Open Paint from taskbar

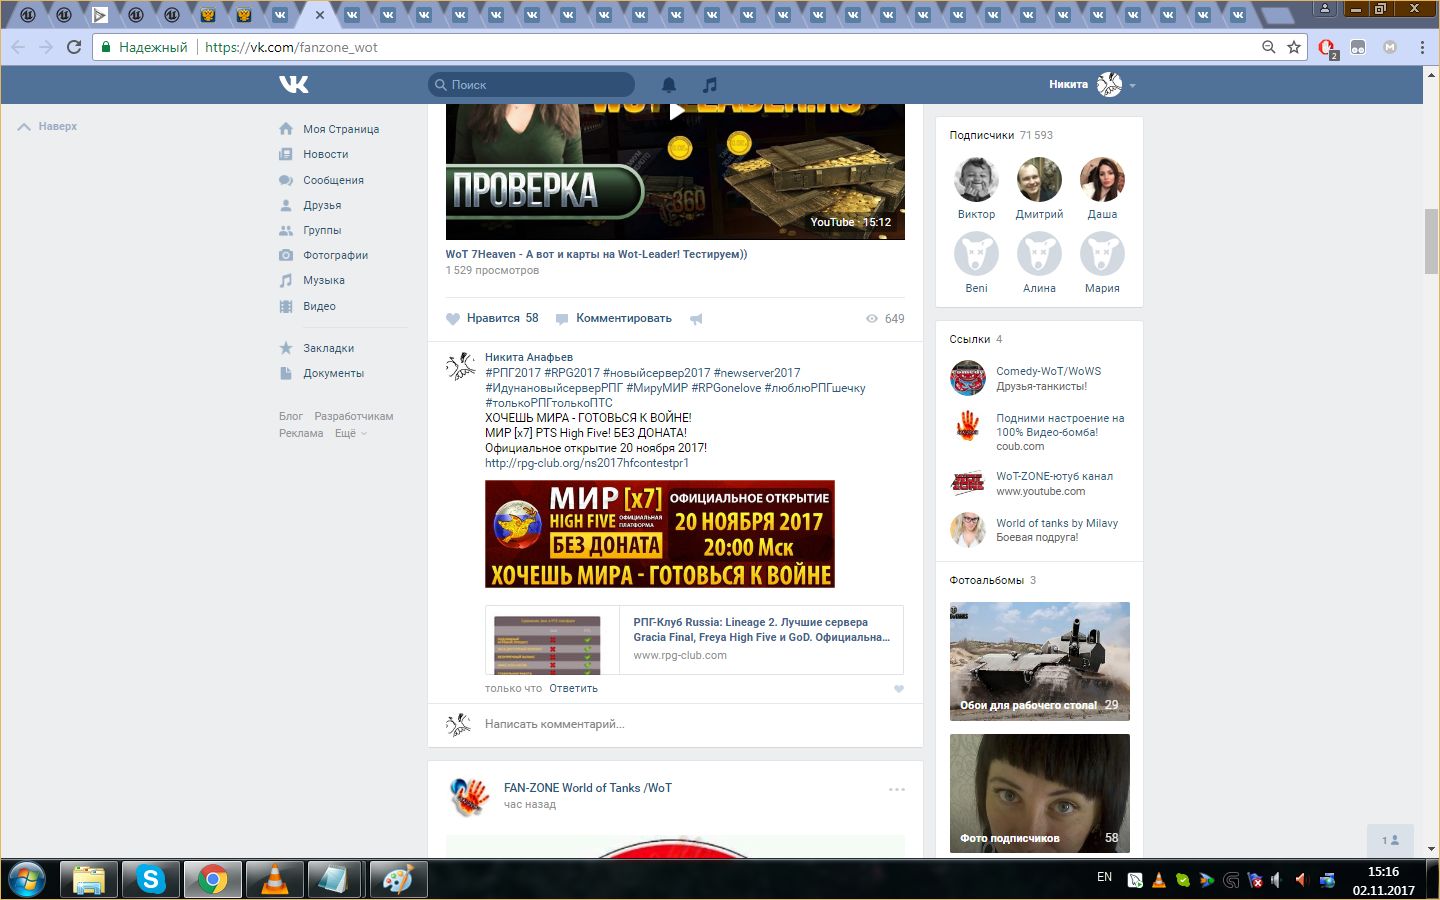point(398,880)
